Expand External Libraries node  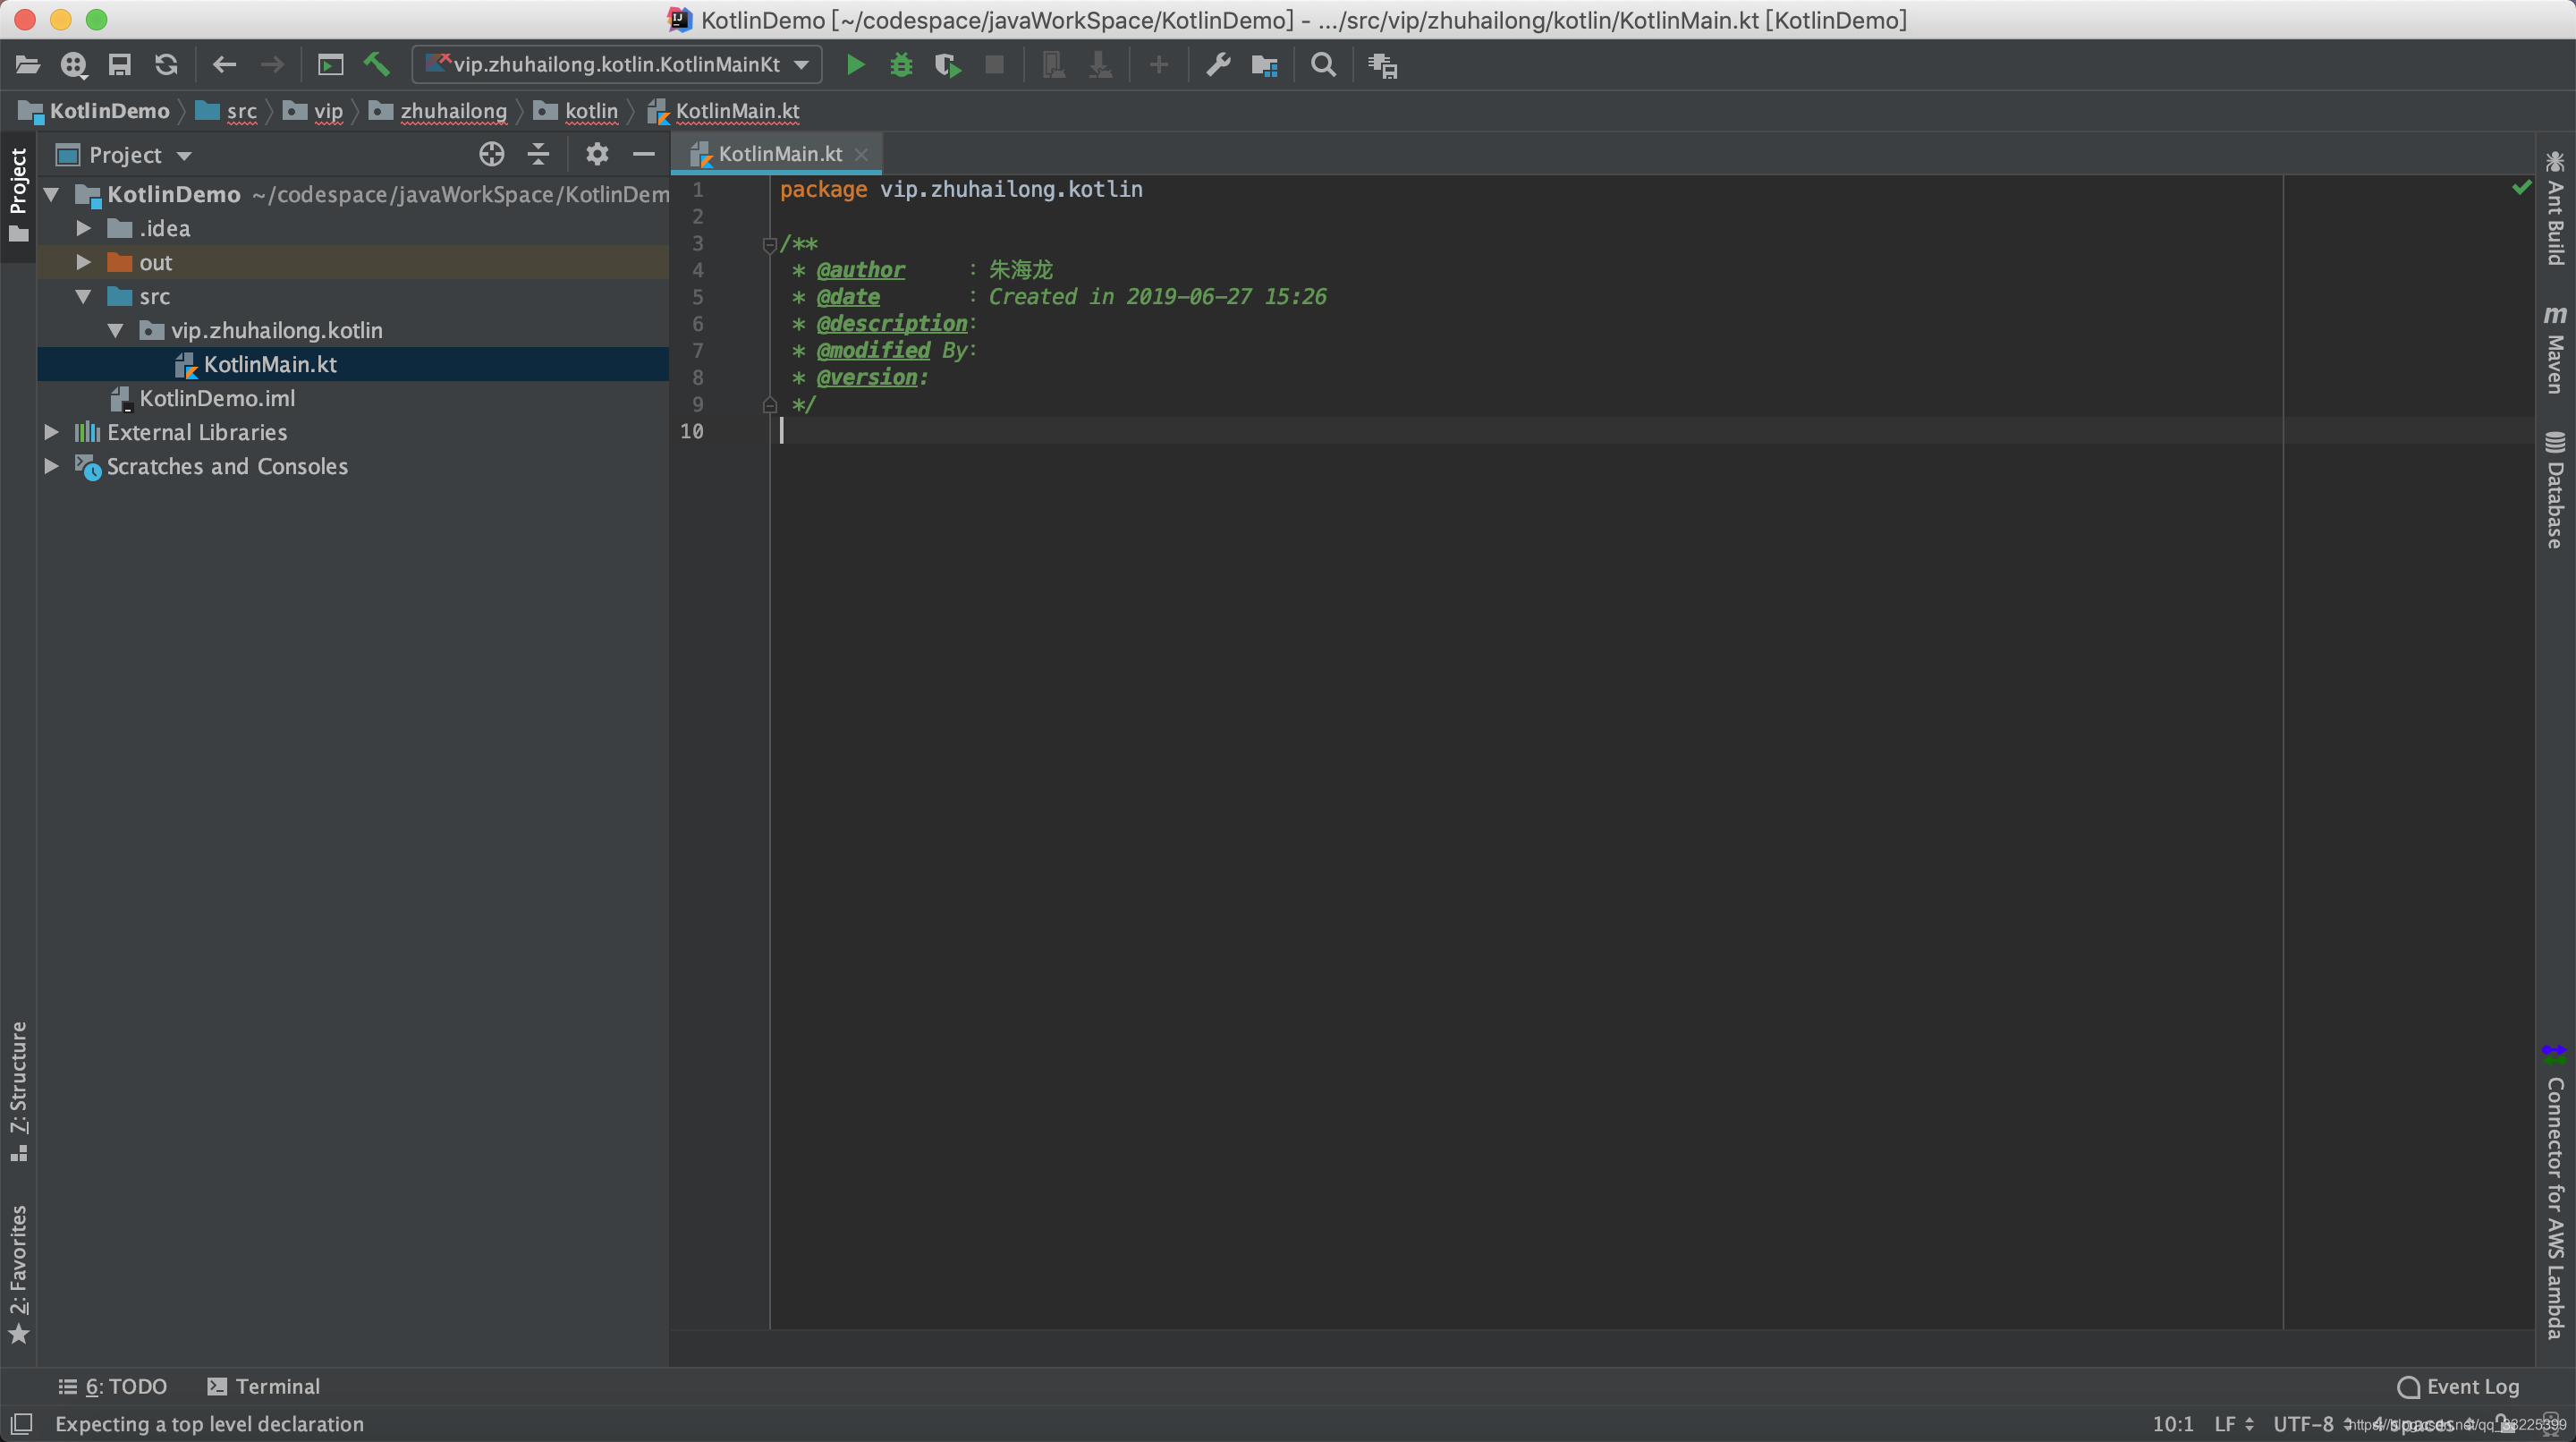point(52,432)
